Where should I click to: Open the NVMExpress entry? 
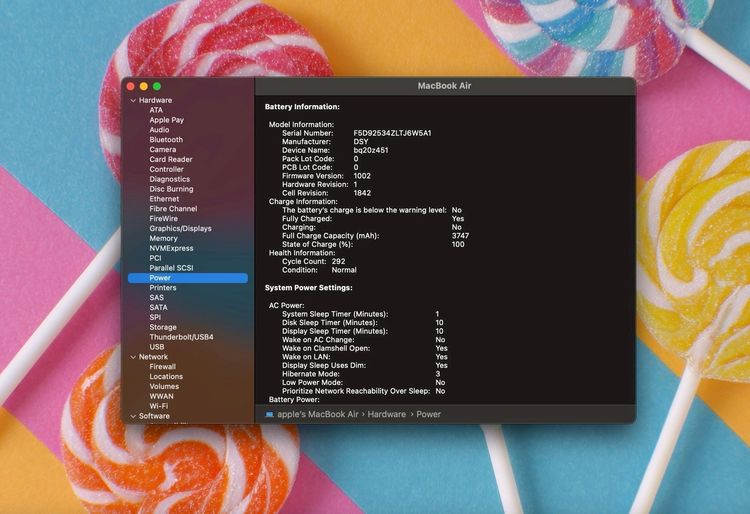click(x=171, y=248)
